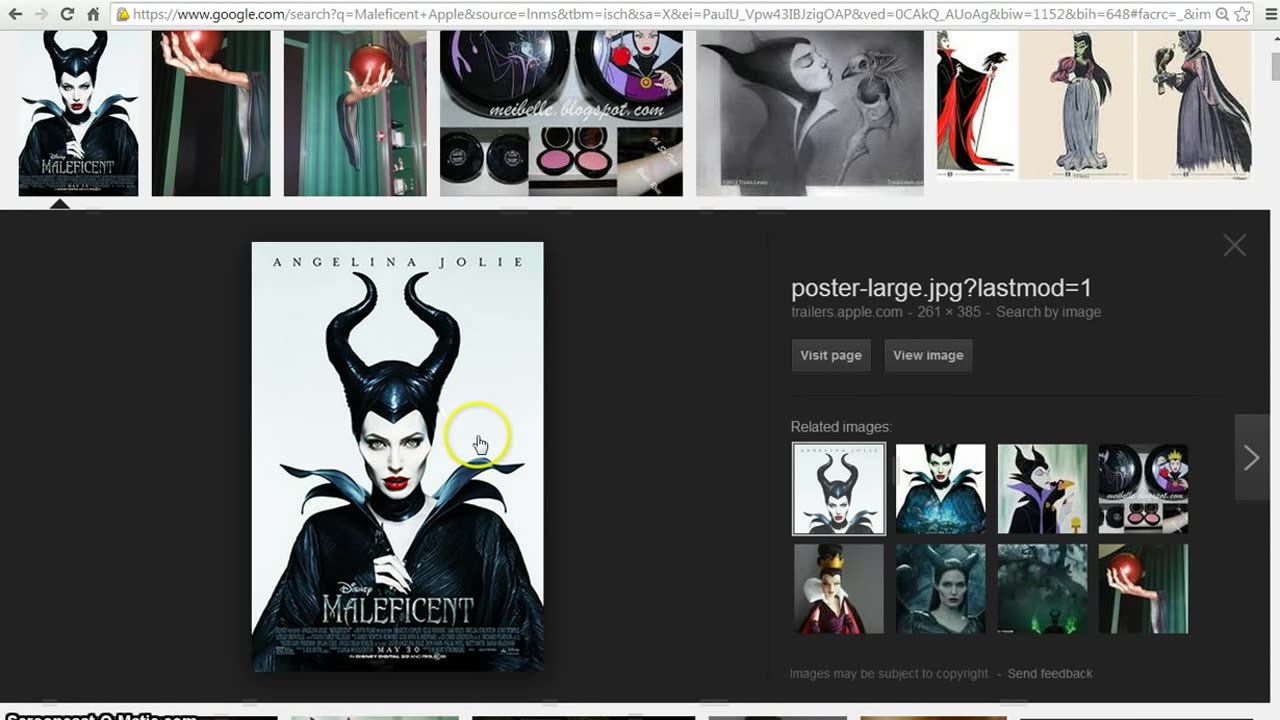Open the trailers.apple.com source link
Image resolution: width=1280 pixels, height=720 pixels.
click(847, 312)
